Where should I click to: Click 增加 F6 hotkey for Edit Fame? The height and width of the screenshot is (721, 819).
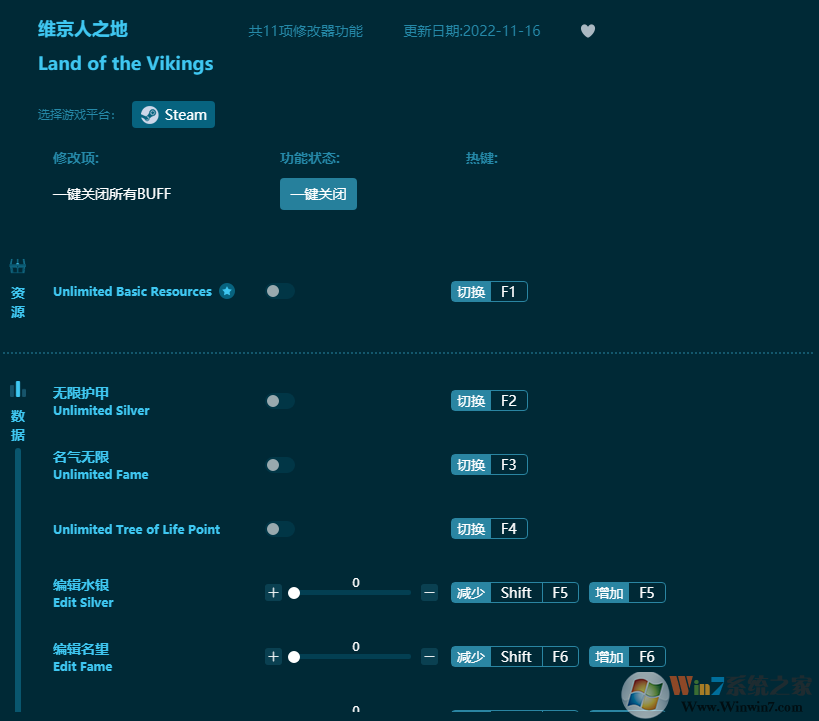(627, 657)
